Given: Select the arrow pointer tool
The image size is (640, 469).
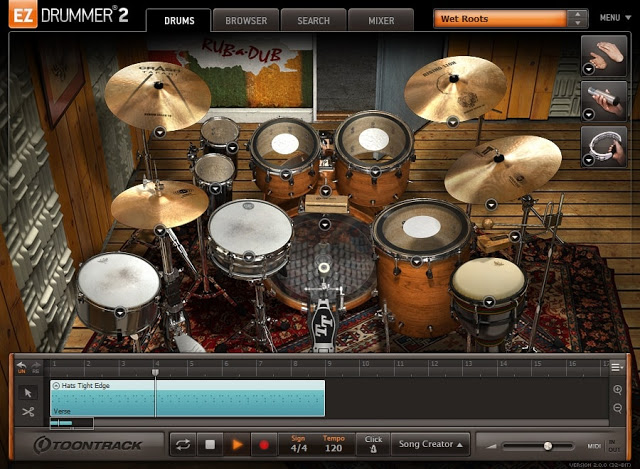Looking at the screenshot, I should click(28, 393).
